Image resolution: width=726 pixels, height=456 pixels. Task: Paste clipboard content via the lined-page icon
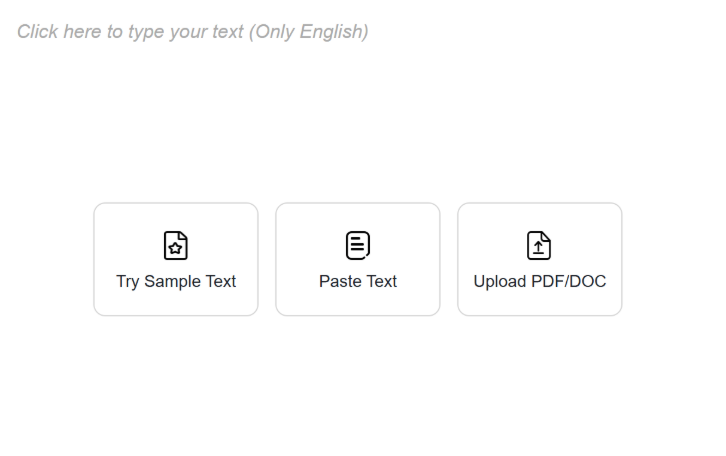[x=358, y=245]
